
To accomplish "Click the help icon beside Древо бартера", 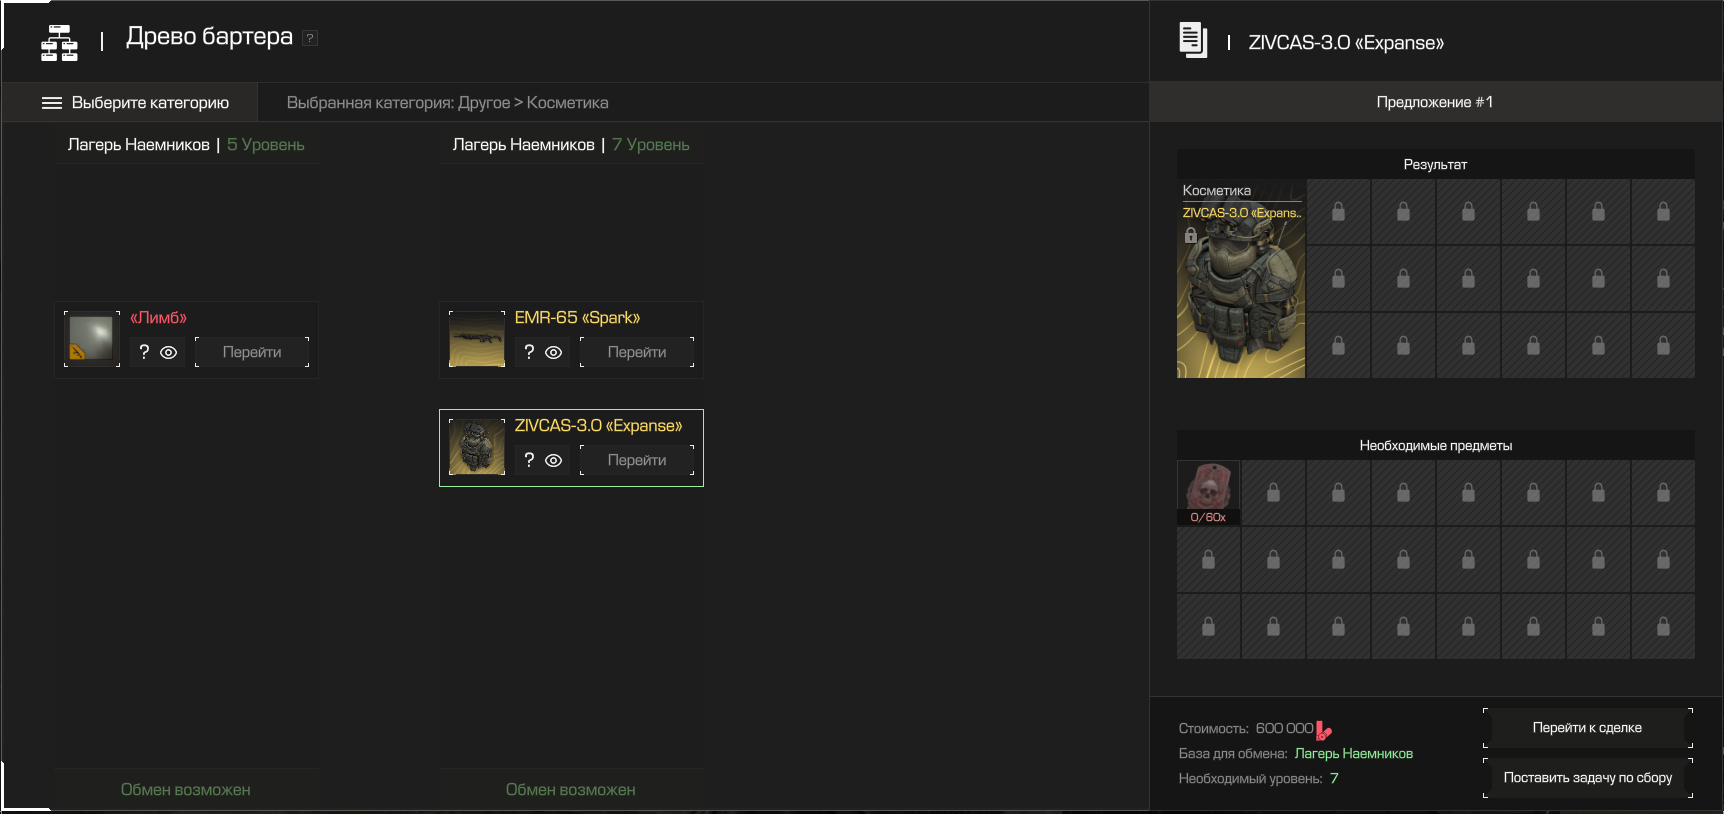I will click(310, 38).
